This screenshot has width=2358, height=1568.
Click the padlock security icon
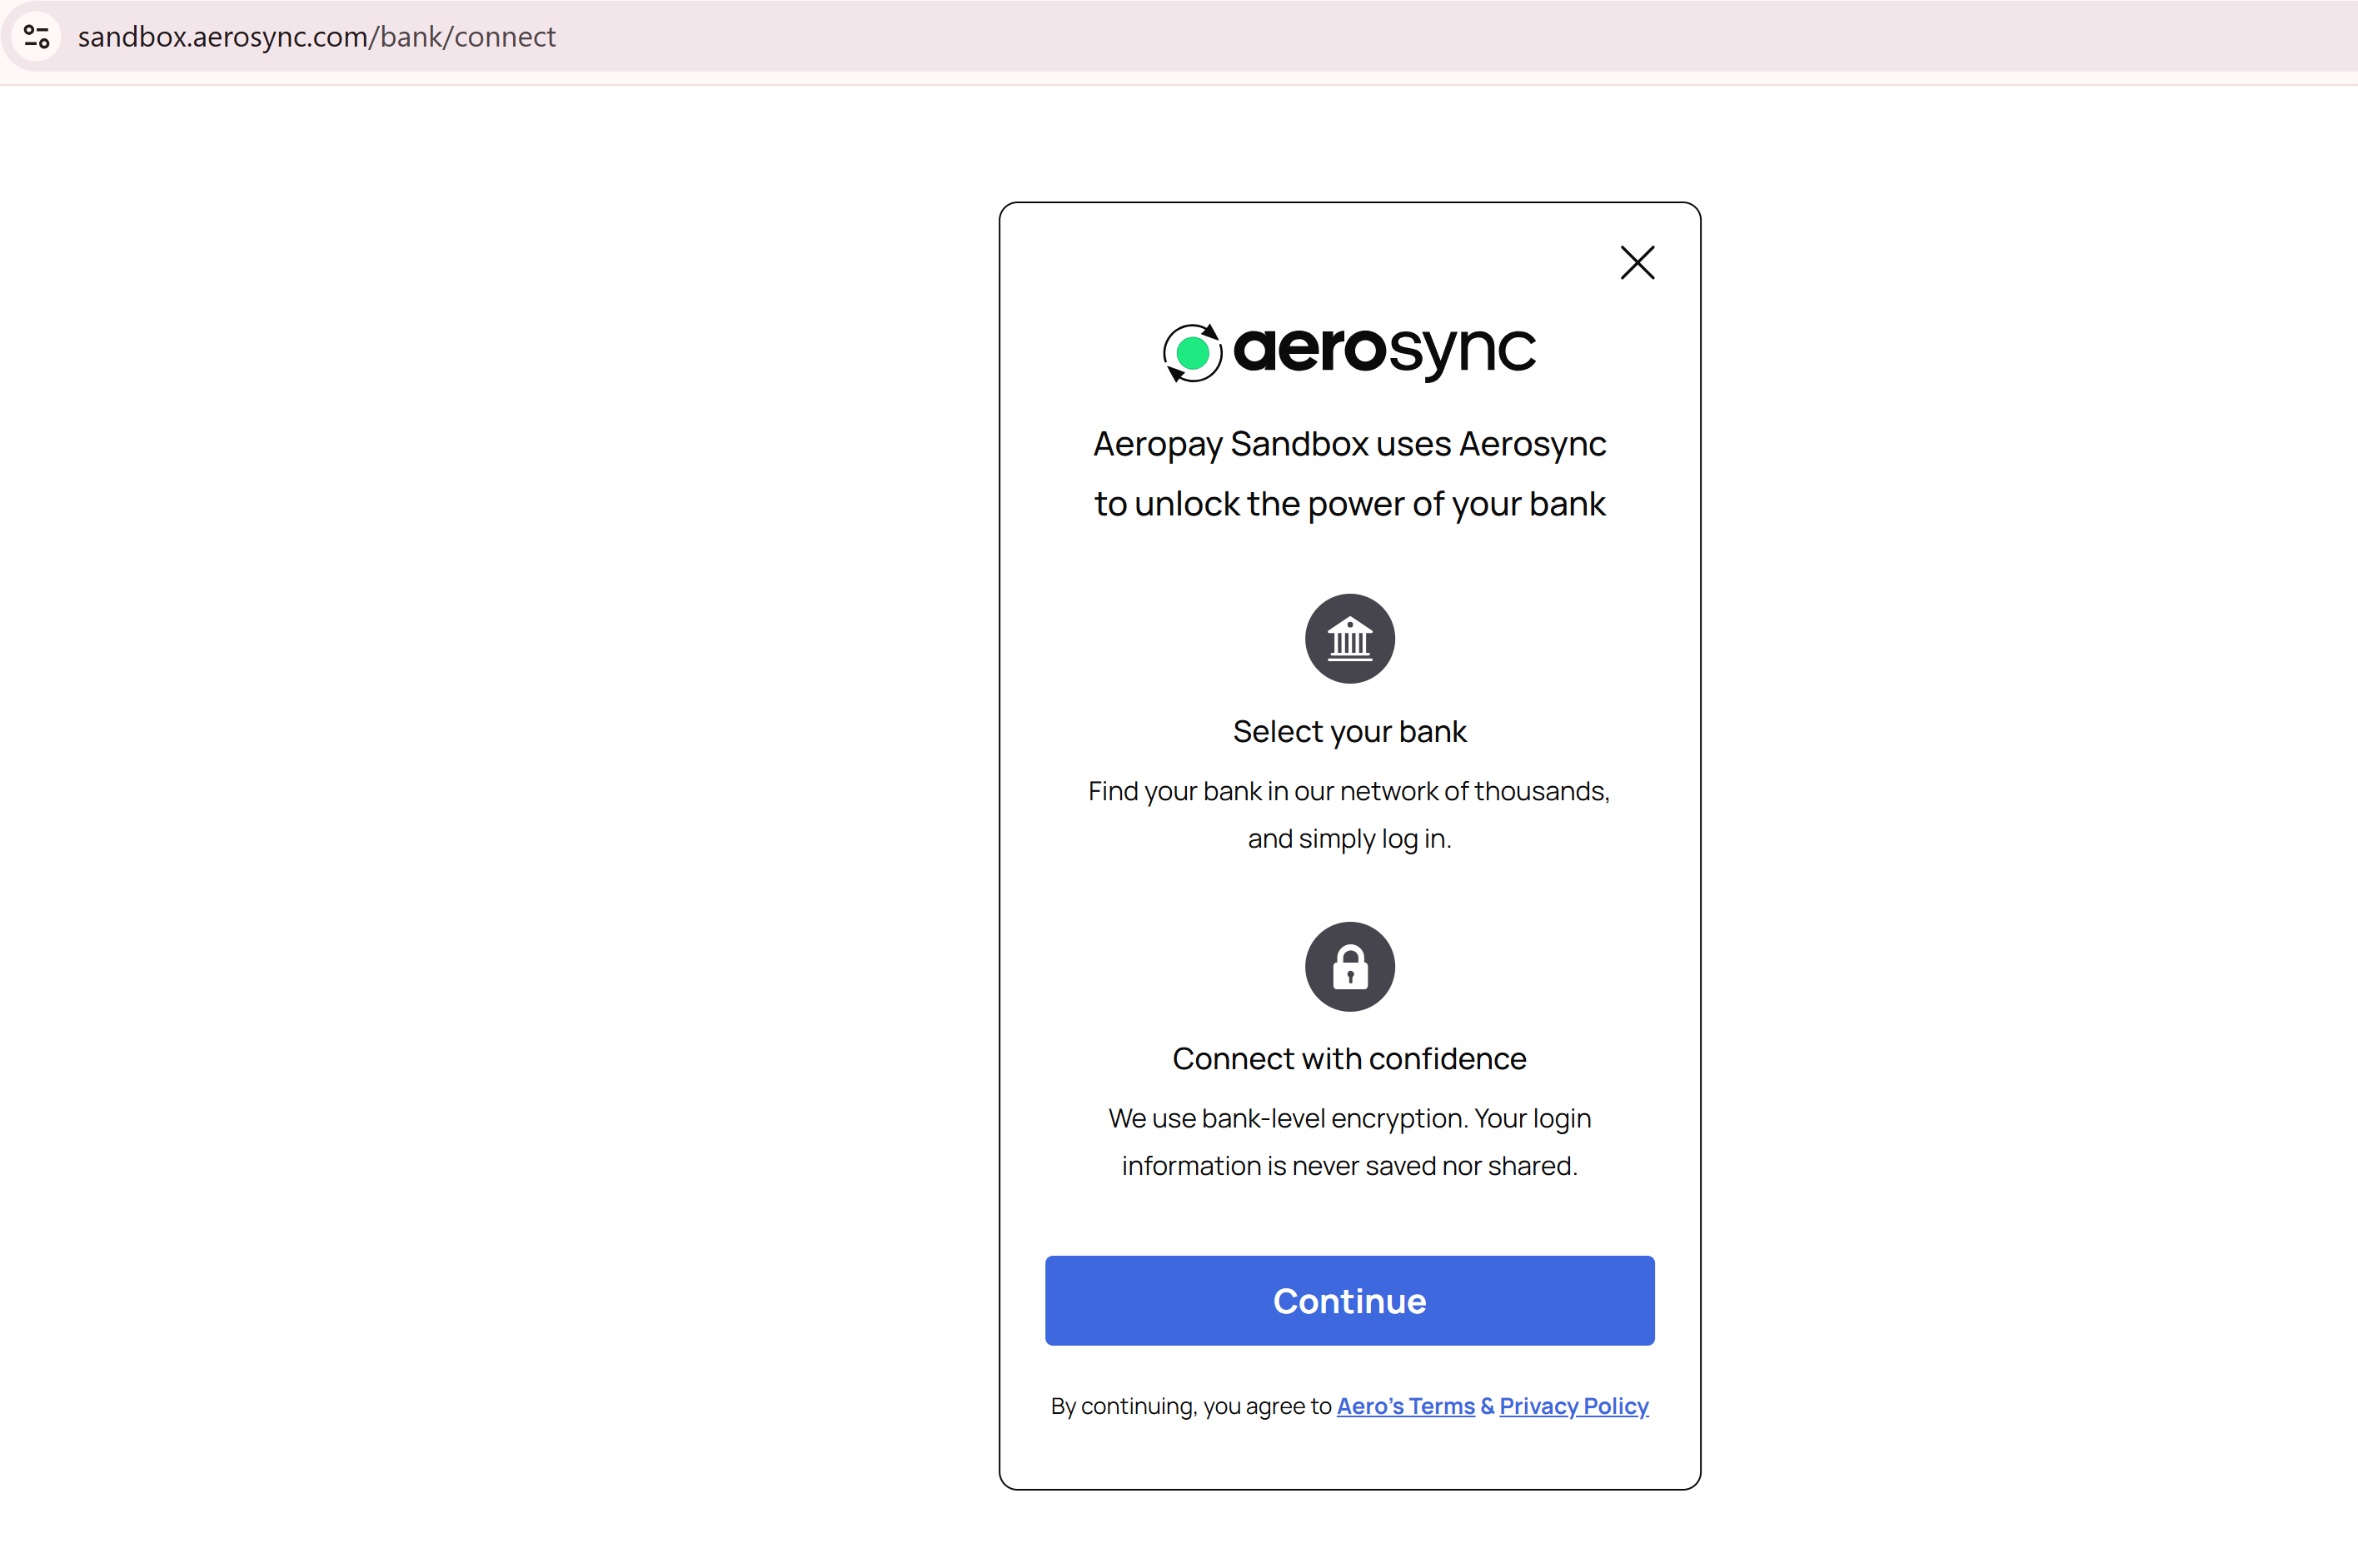coord(1349,967)
